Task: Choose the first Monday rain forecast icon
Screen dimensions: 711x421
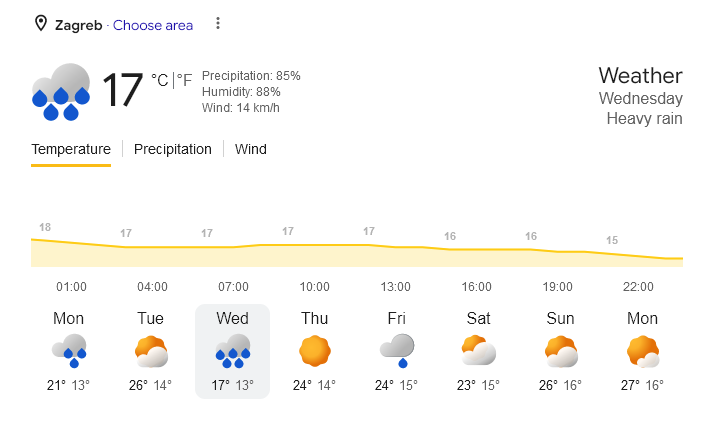Action: pyautogui.click(x=69, y=351)
